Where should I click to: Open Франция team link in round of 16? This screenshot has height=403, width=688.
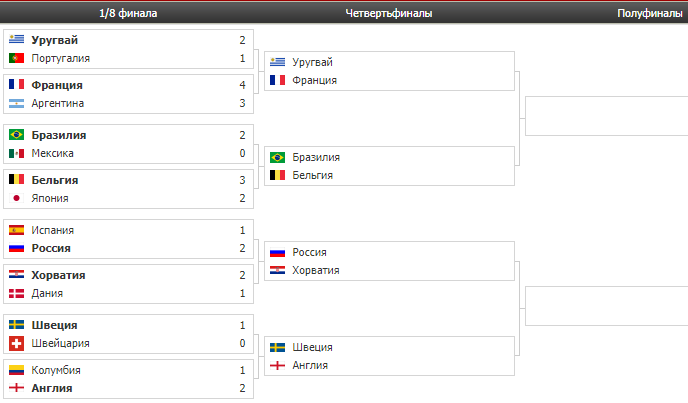(57, 85)
